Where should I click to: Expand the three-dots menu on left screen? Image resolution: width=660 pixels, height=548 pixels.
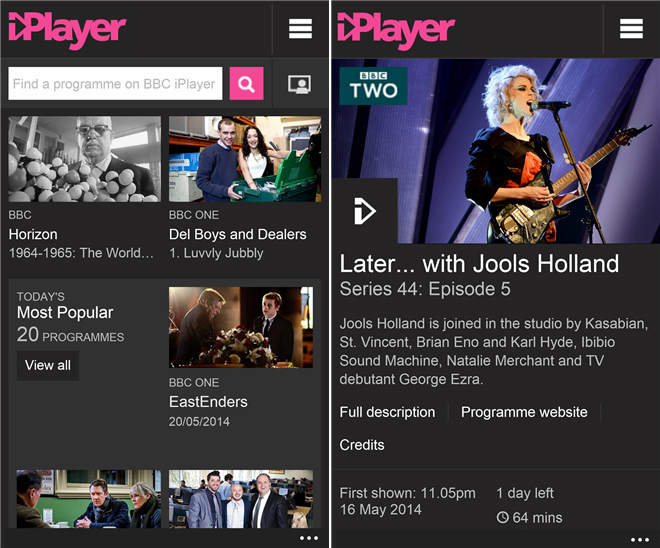pyautogui.click(x=309, y=538)
